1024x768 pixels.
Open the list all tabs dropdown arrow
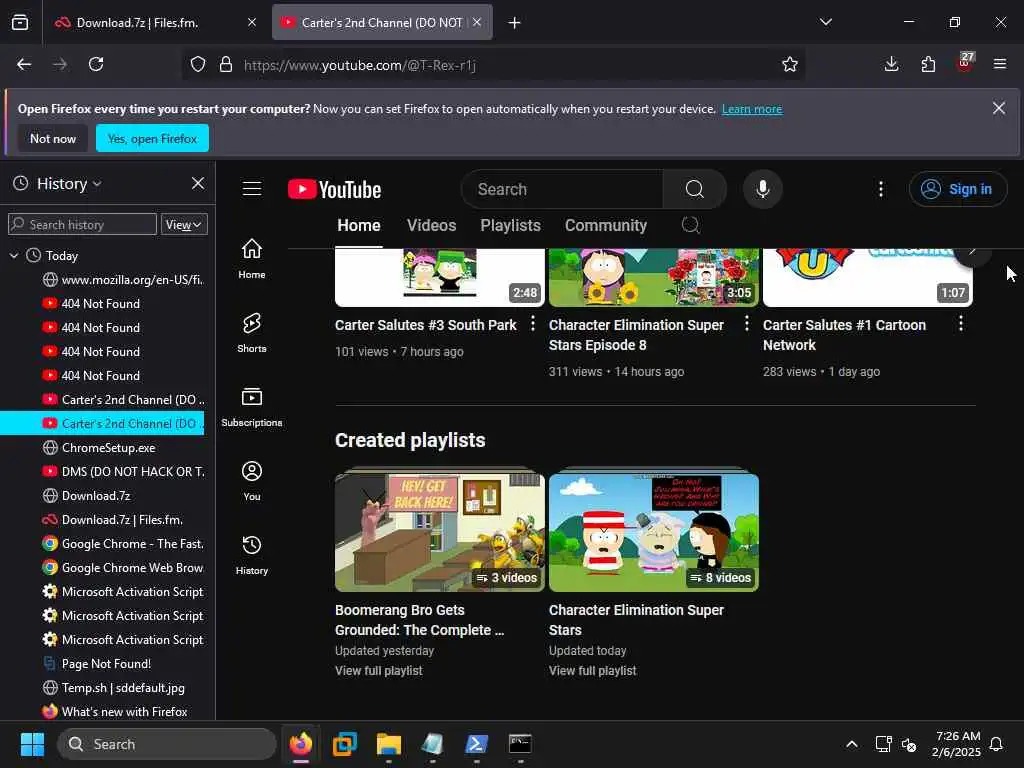825,22
